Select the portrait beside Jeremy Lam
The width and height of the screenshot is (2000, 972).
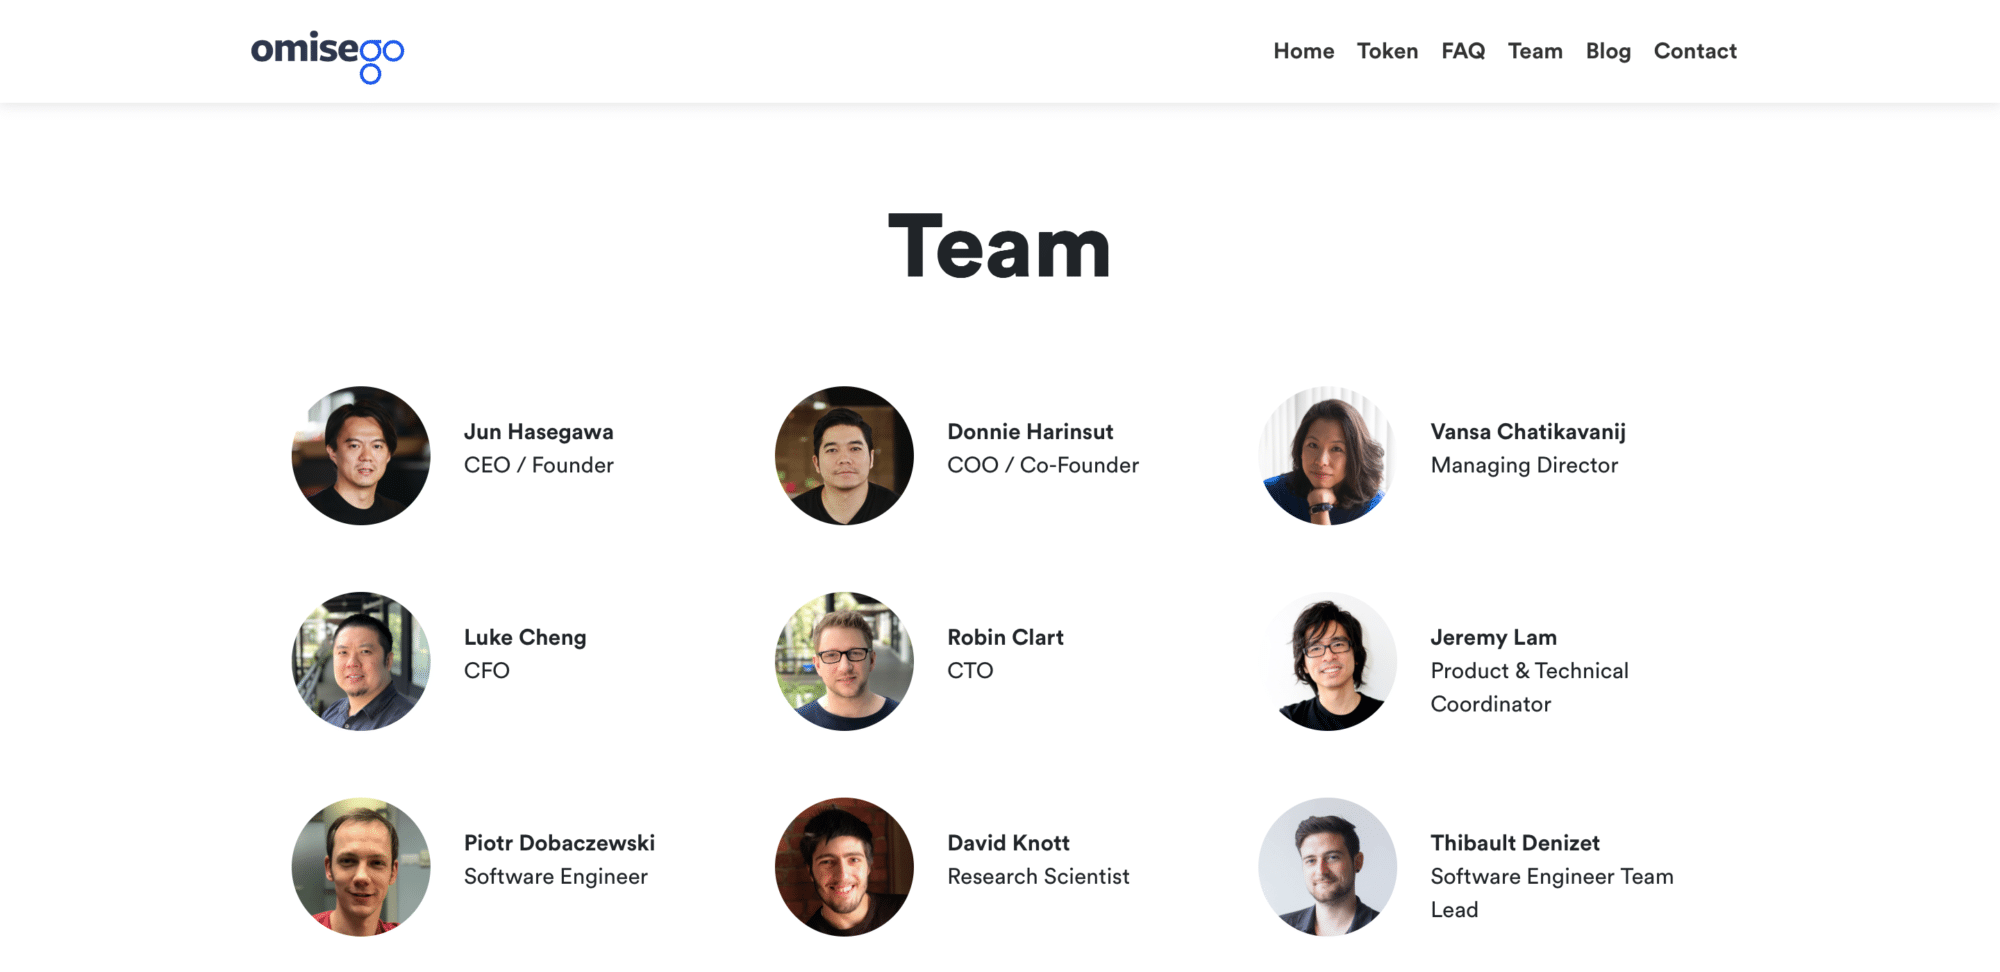(1327, 661)
